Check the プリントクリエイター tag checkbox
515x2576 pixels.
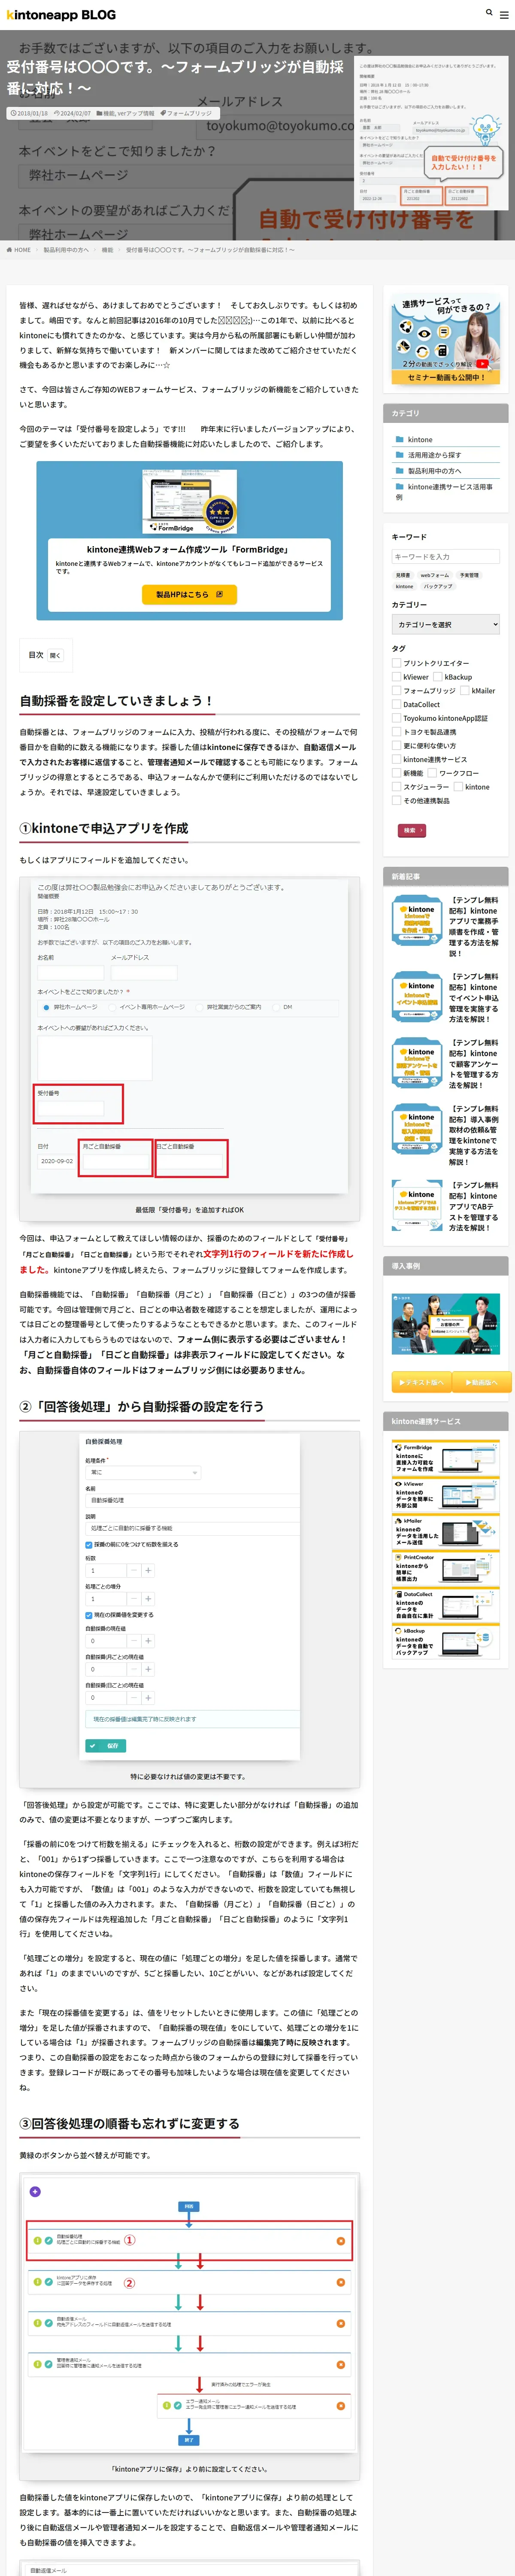(x=396, y=663)
